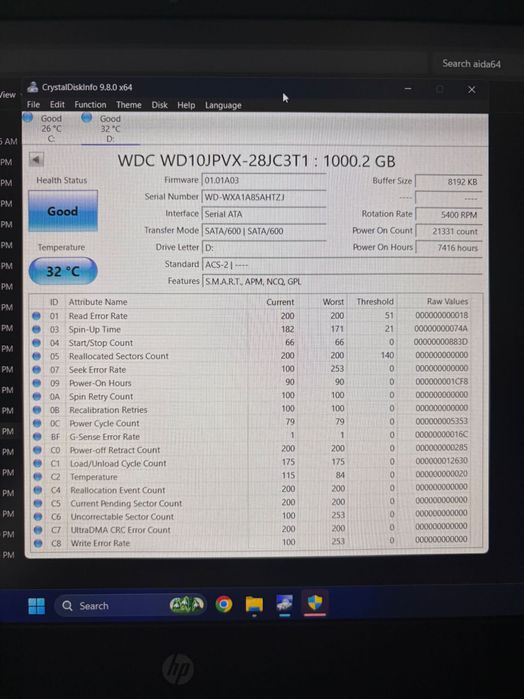Open File Explorer from the taskbar

[x=254, y=604]
